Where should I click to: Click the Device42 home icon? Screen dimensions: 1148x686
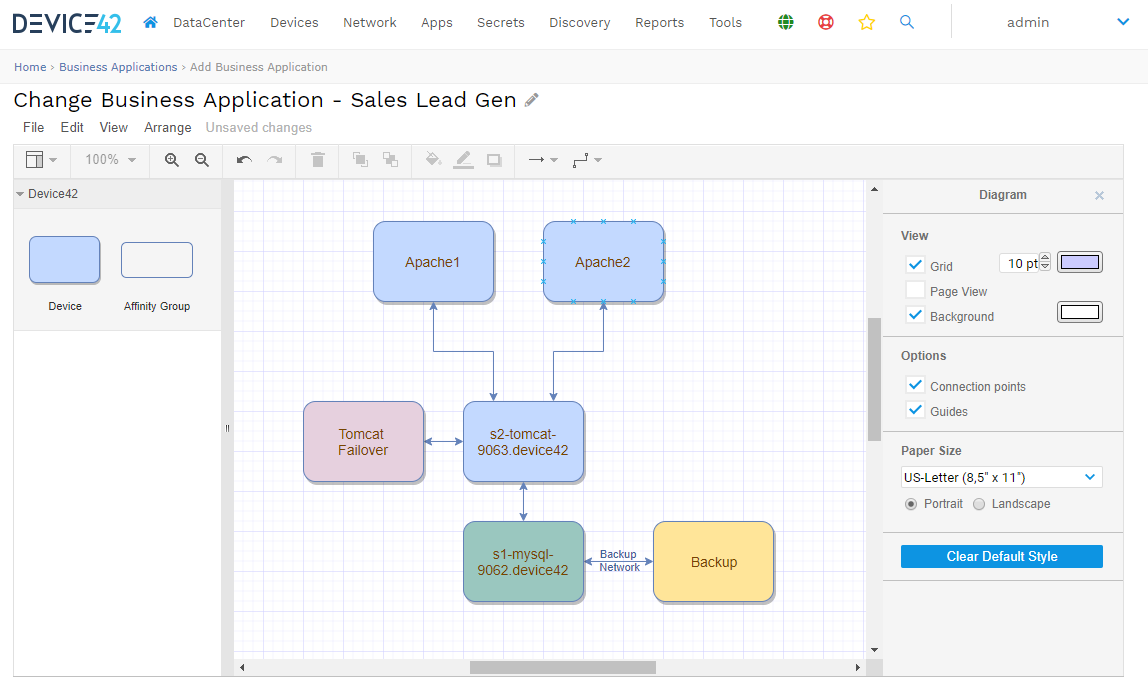coord(150,23)
